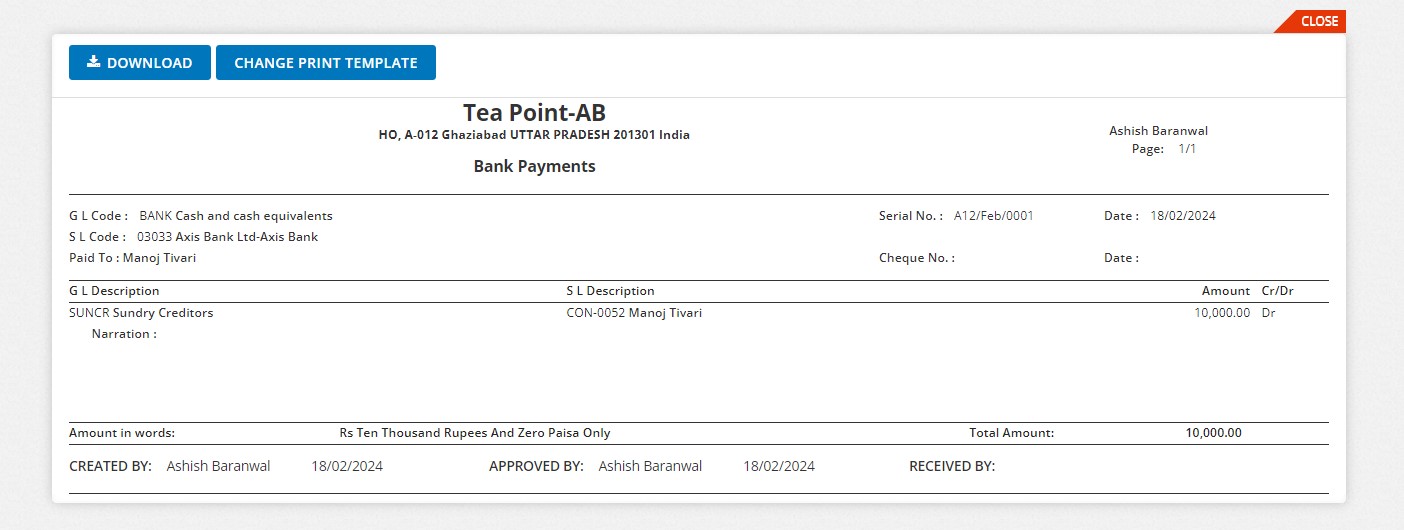Click the Tea Point-AB company heading
The width and height of the screenshot is (1404, 530).
click(x=534, y=113)
